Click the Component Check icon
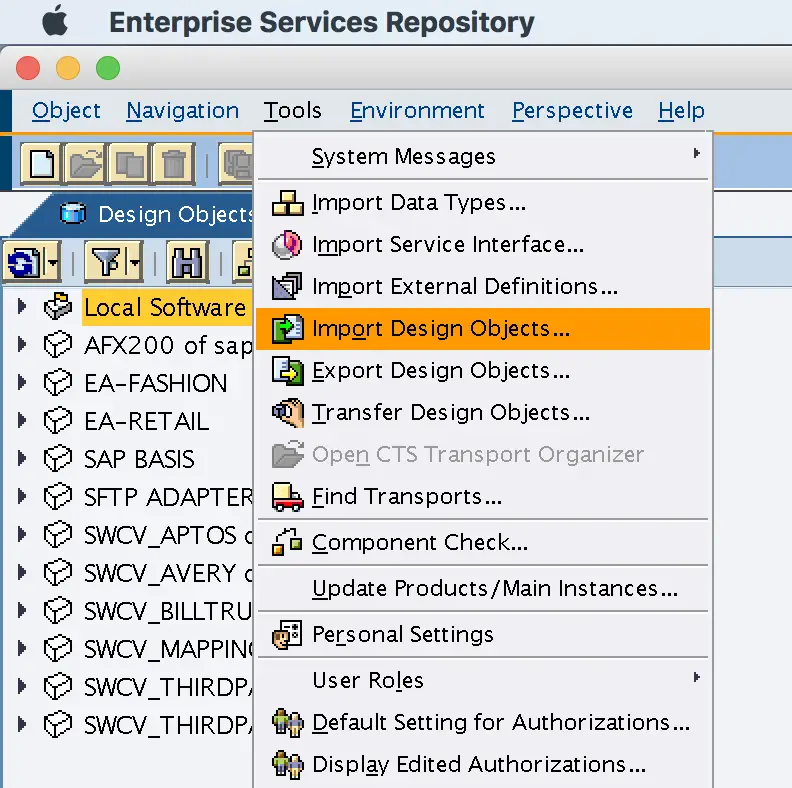The image size is (792, 788). 287,543
